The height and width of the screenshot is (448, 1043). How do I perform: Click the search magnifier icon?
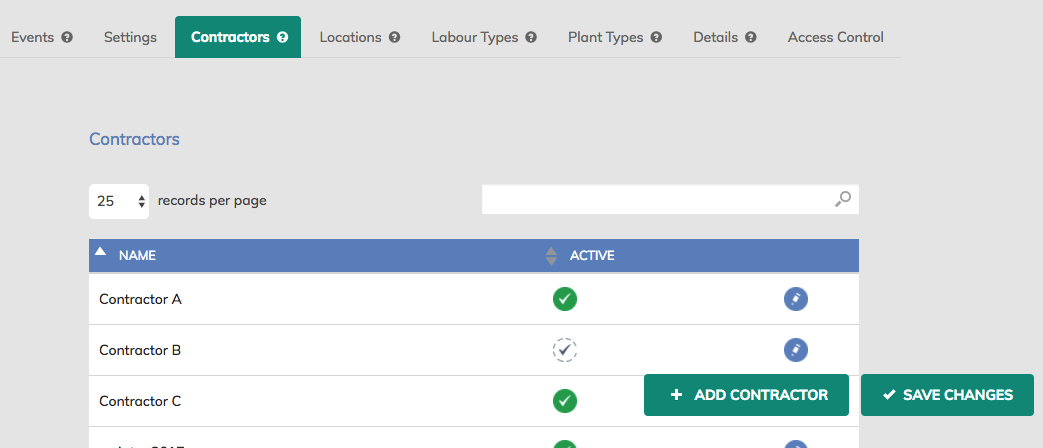click(x=843, y=199)
